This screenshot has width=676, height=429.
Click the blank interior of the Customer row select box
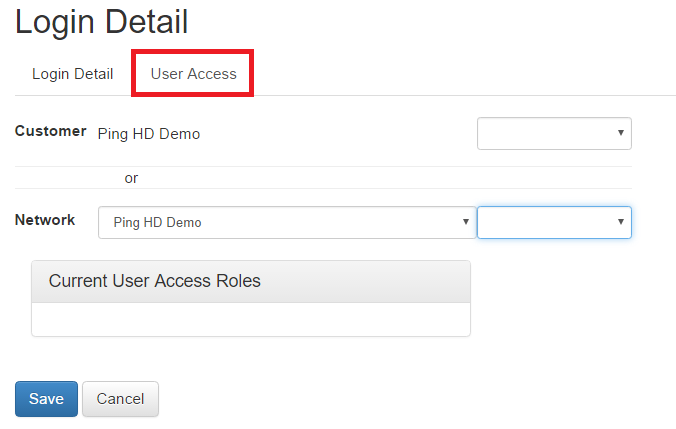pyautogui.click(x=540, y=133)
